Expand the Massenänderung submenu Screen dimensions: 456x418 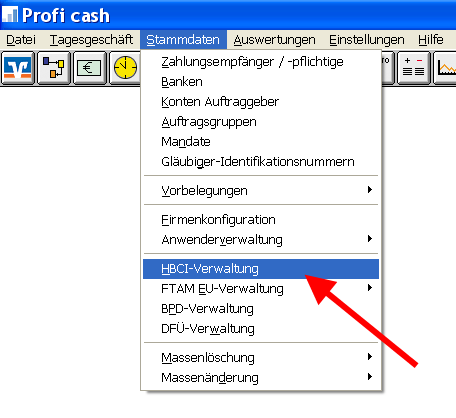click(261, 378)
